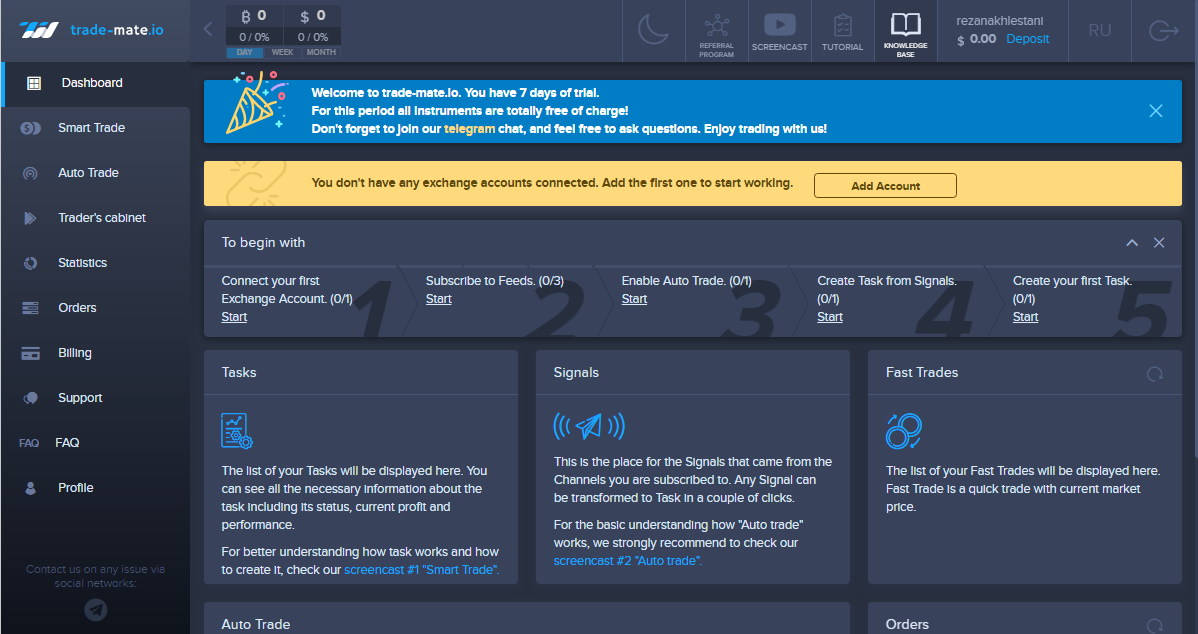The height and width of the screenshot is (634, 1198).
Task: Start connecting first Exchange Account
Action: point(234,317)
